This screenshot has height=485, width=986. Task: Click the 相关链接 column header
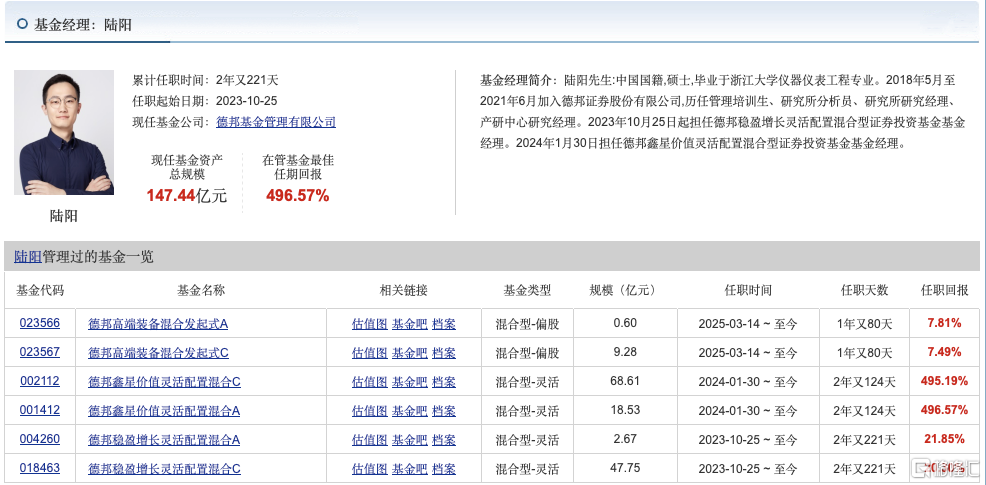click(404, 290)
